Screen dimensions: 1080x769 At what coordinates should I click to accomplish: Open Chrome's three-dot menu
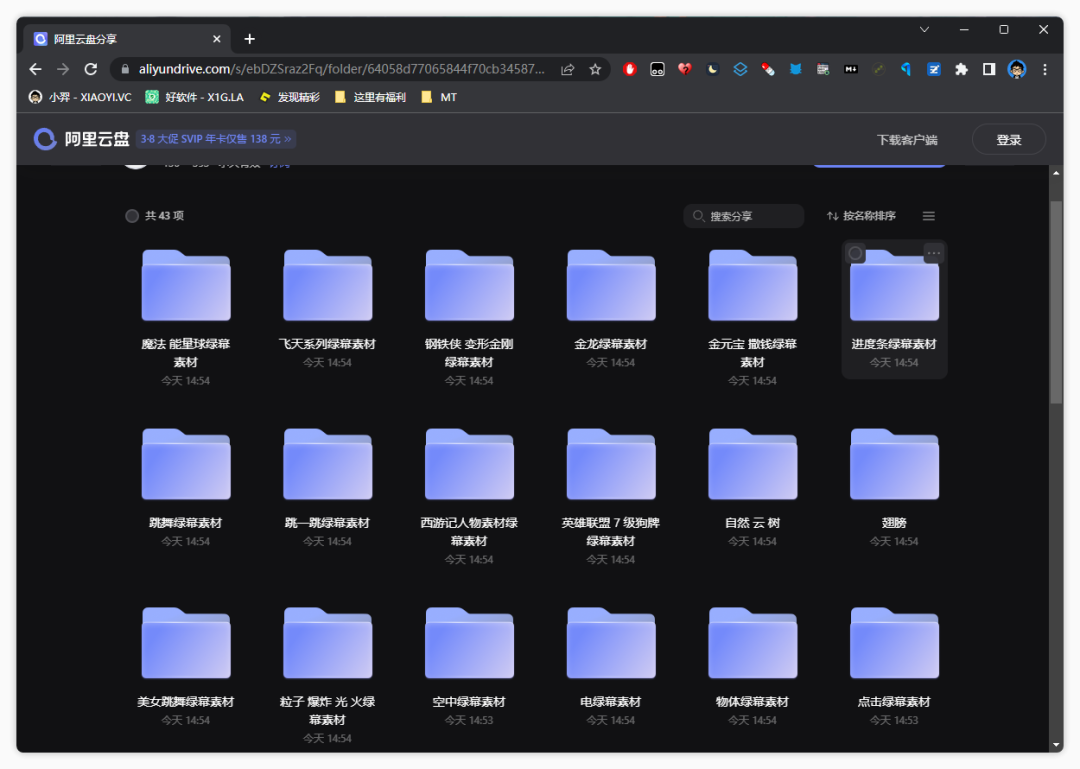[x=1045, y=69]
